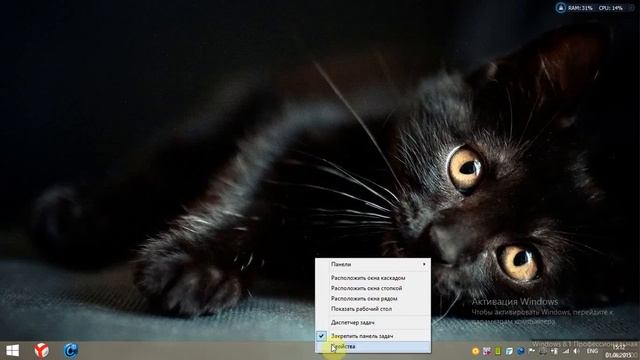
Task: Expand the Панели submenu
Action: point(373,264)
